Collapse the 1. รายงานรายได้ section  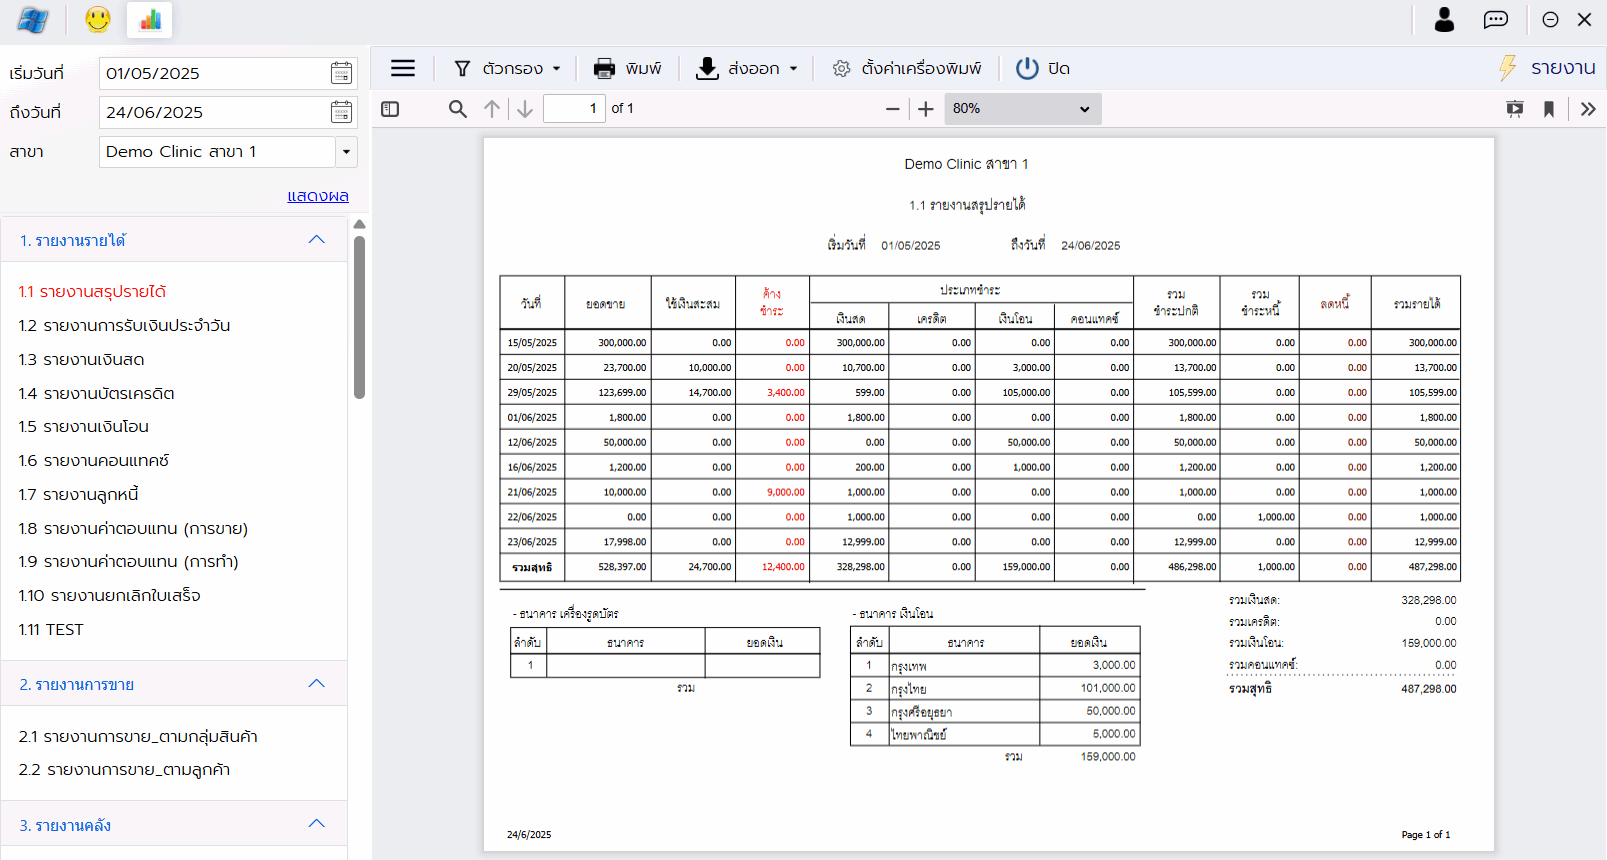point(317,240)
